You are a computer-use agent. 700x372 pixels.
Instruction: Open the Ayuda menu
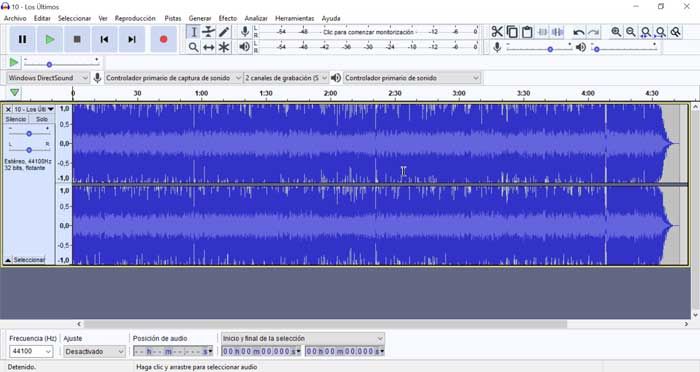(x=331, y=18)
